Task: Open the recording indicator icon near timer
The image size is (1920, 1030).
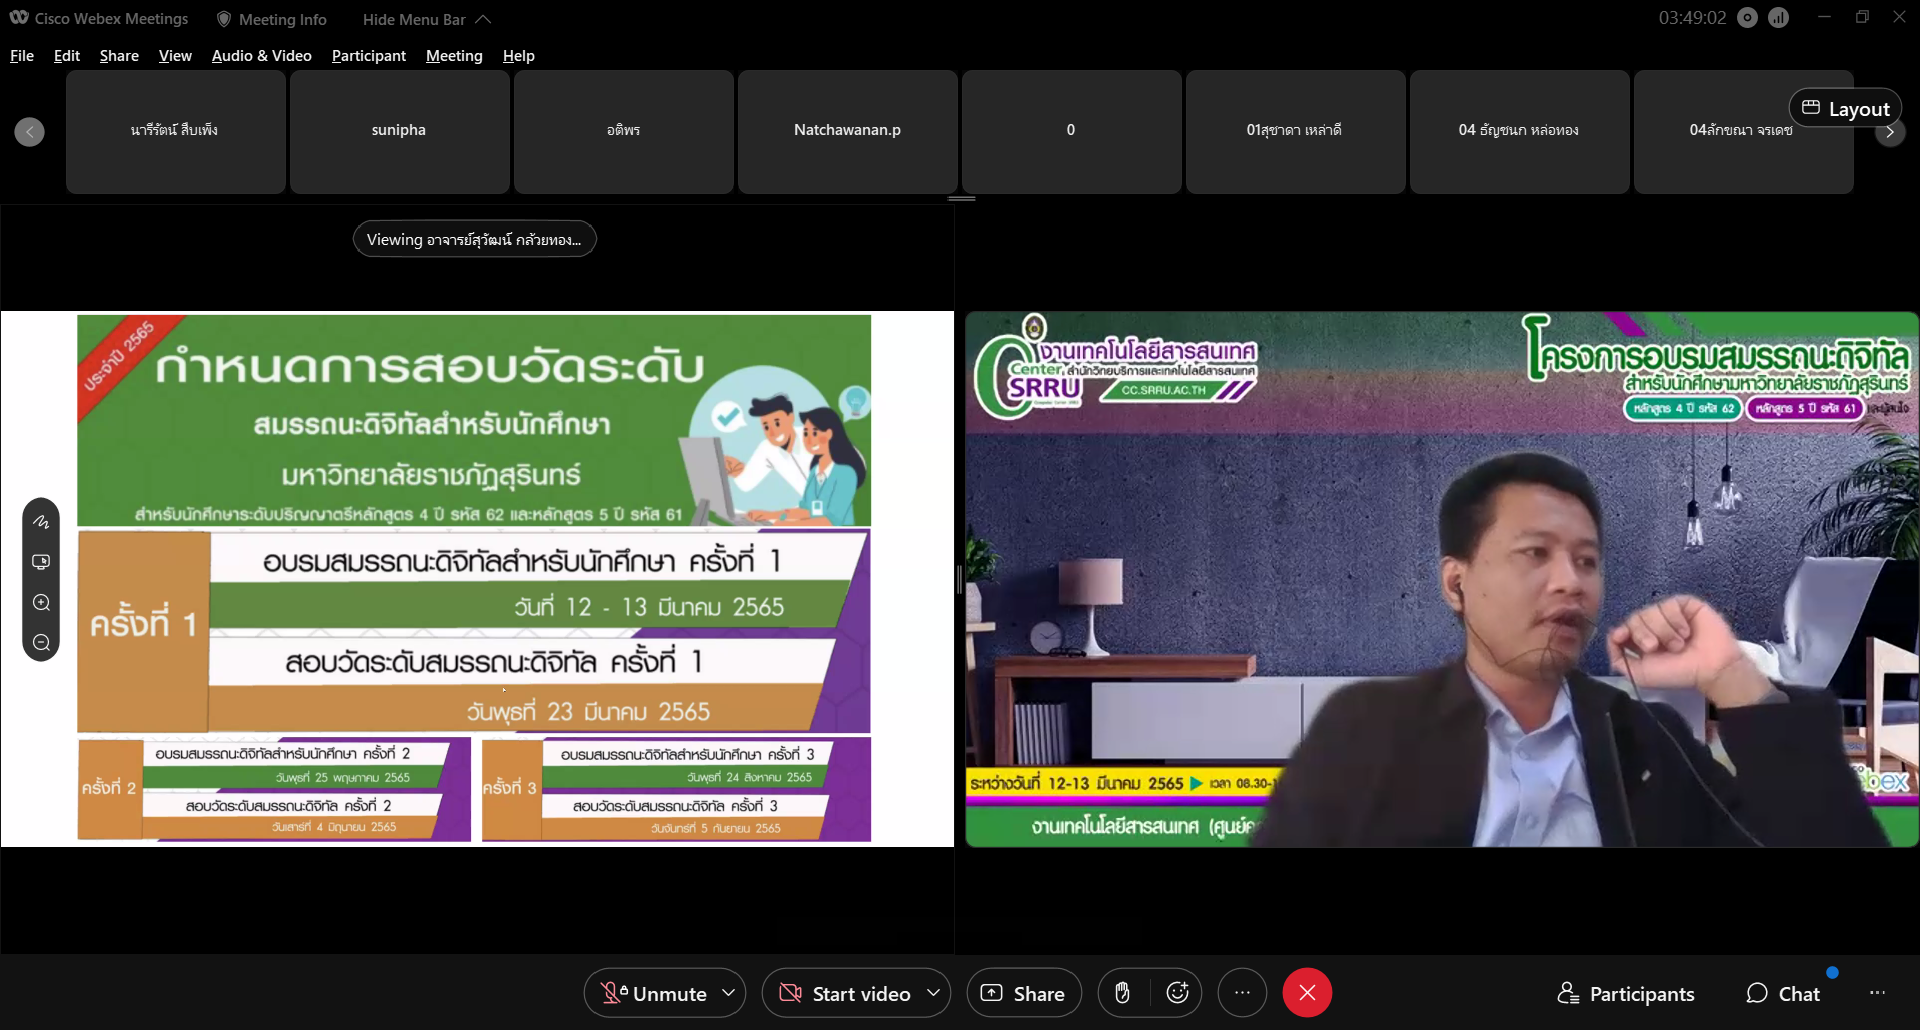Action: point(1747,18)
